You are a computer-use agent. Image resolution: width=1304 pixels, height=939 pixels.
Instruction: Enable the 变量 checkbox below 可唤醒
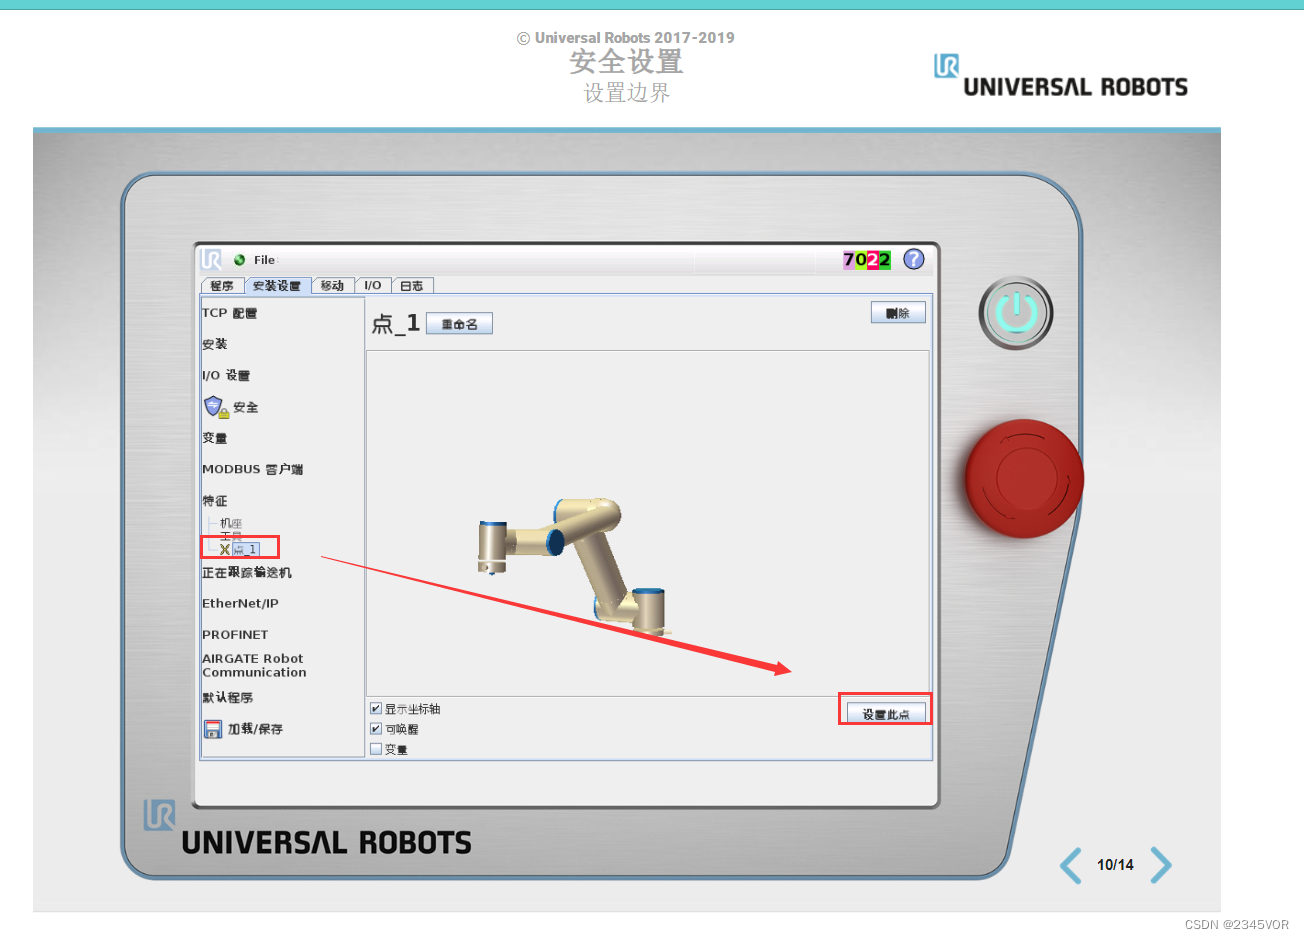(x=376, y=749)
